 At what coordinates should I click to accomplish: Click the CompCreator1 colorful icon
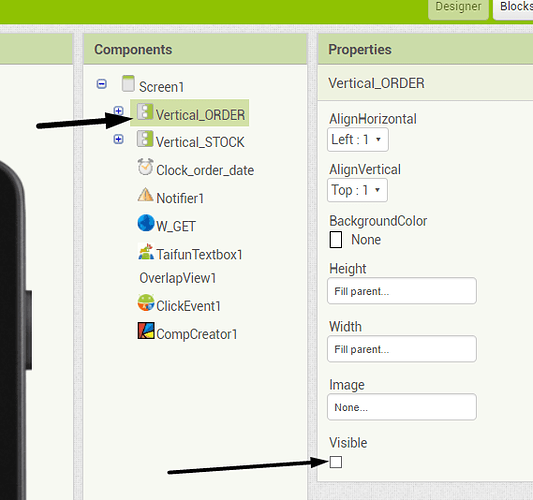(146, 331)
